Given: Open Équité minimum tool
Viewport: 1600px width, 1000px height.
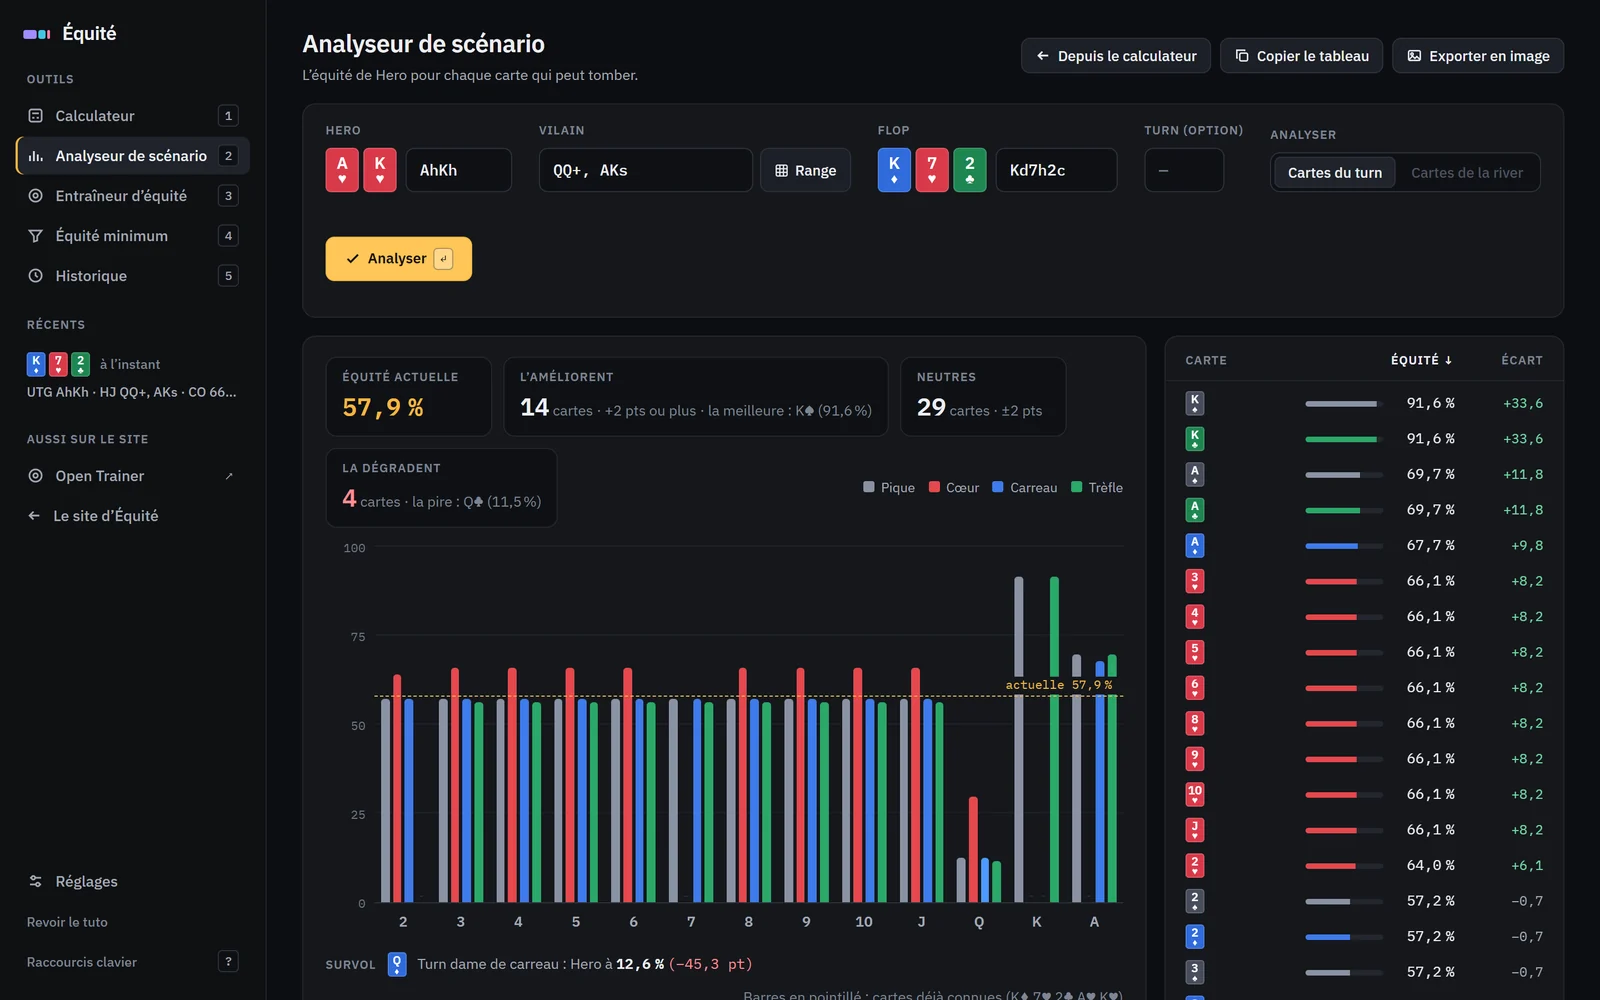Looking at the screenshot, I should click(132, 236).
